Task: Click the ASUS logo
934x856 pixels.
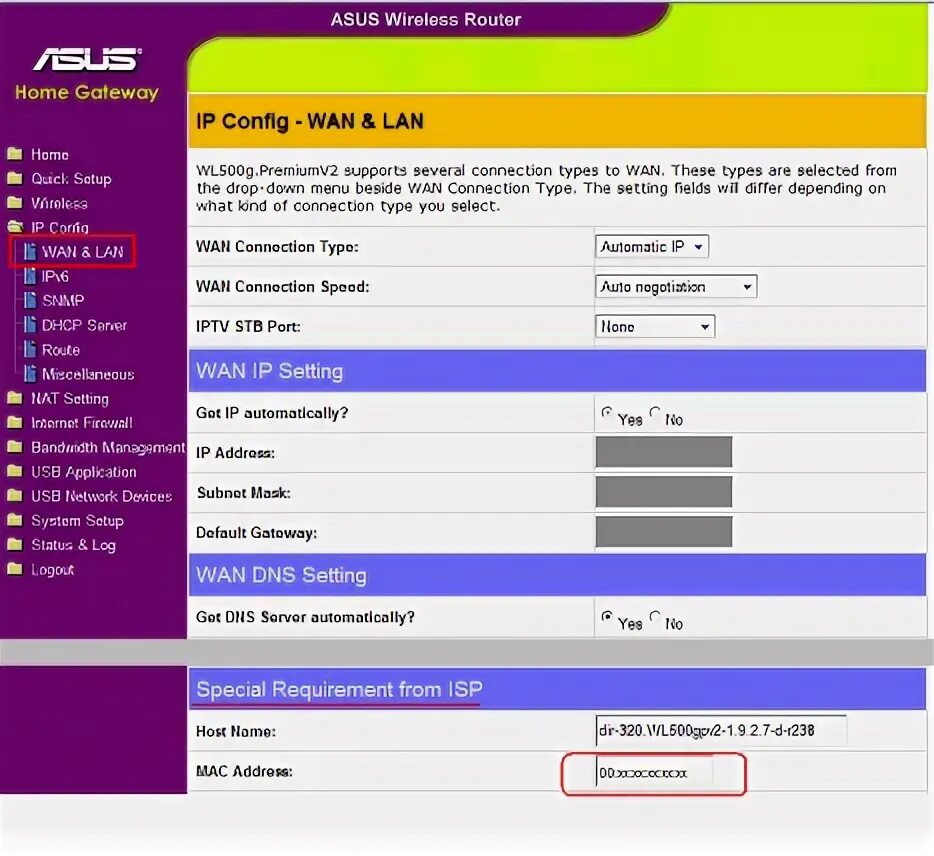Action: point(87,60)
